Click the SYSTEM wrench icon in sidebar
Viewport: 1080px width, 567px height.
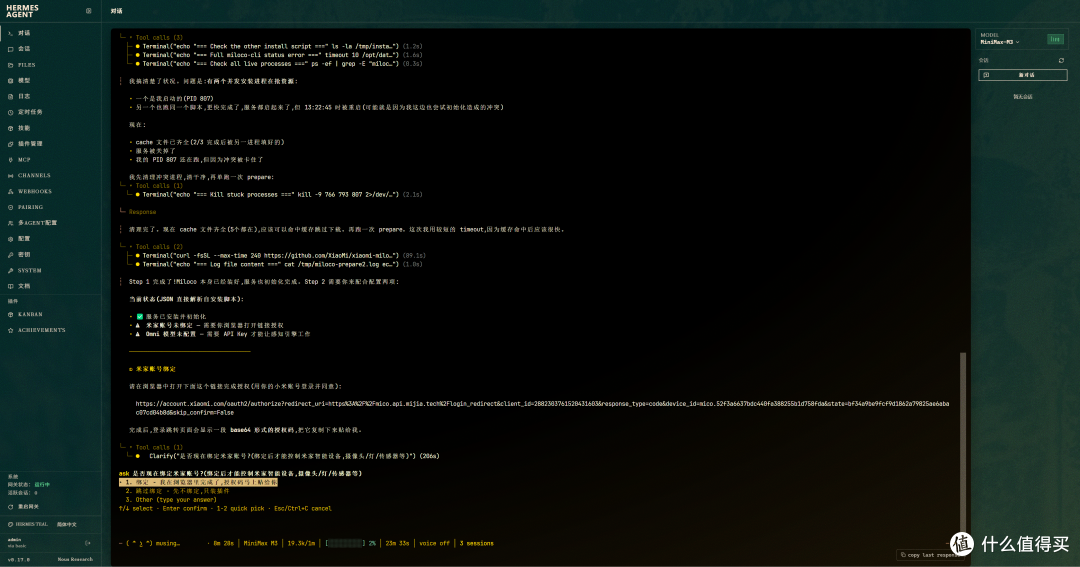pos(10,271)
